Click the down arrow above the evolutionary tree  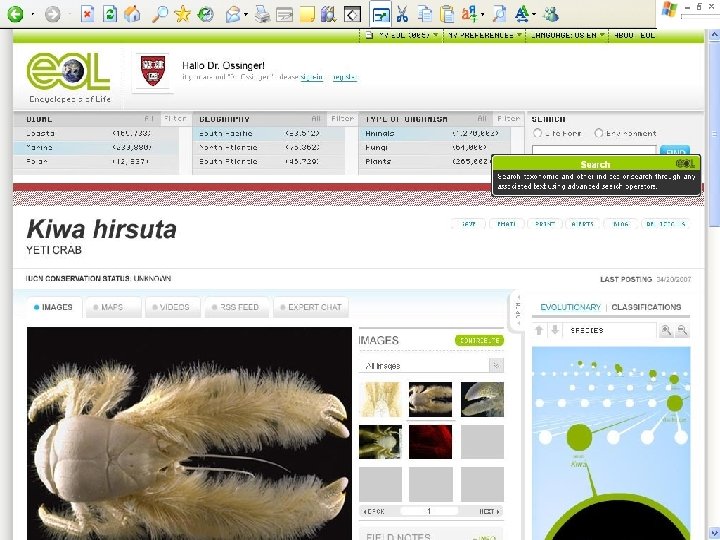pos(555,330)
